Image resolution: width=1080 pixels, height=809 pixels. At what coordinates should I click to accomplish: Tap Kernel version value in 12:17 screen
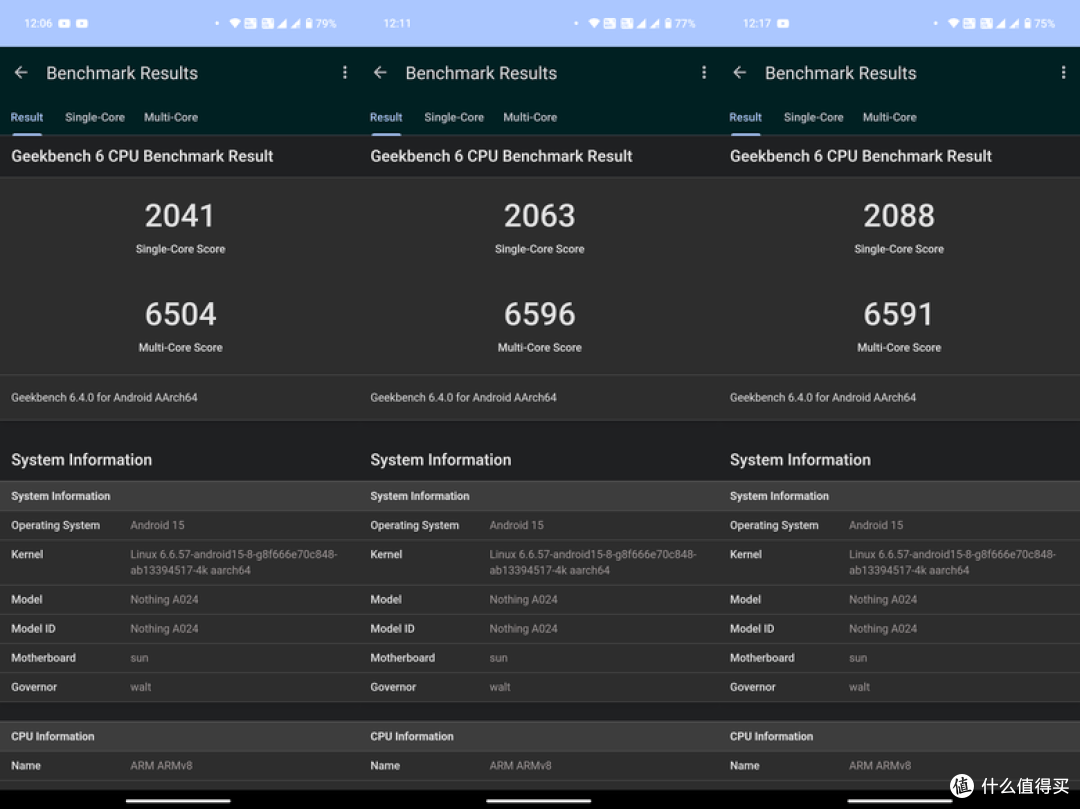pos(953,562)
